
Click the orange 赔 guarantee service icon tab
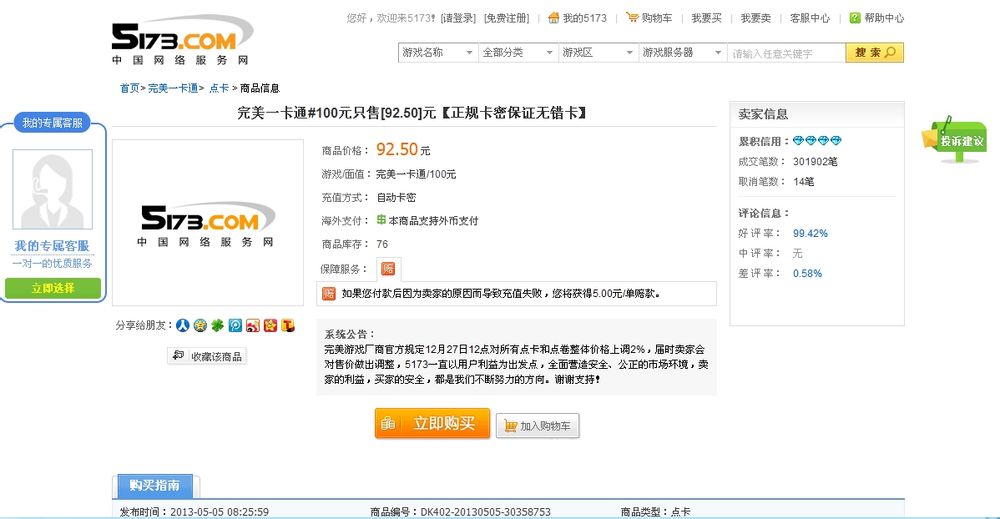click(388, 269)
